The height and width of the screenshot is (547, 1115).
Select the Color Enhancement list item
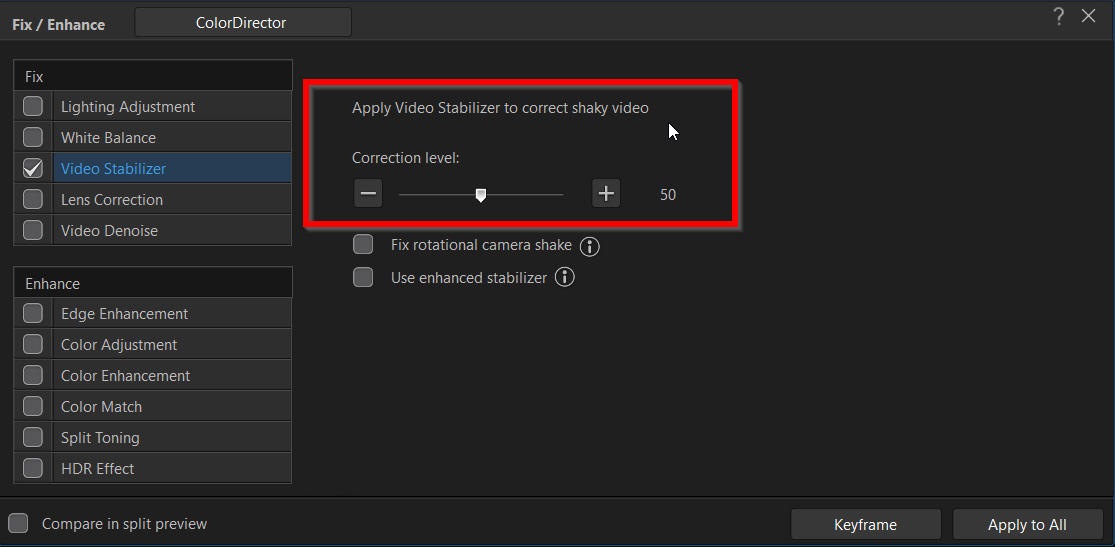[172, 375]
